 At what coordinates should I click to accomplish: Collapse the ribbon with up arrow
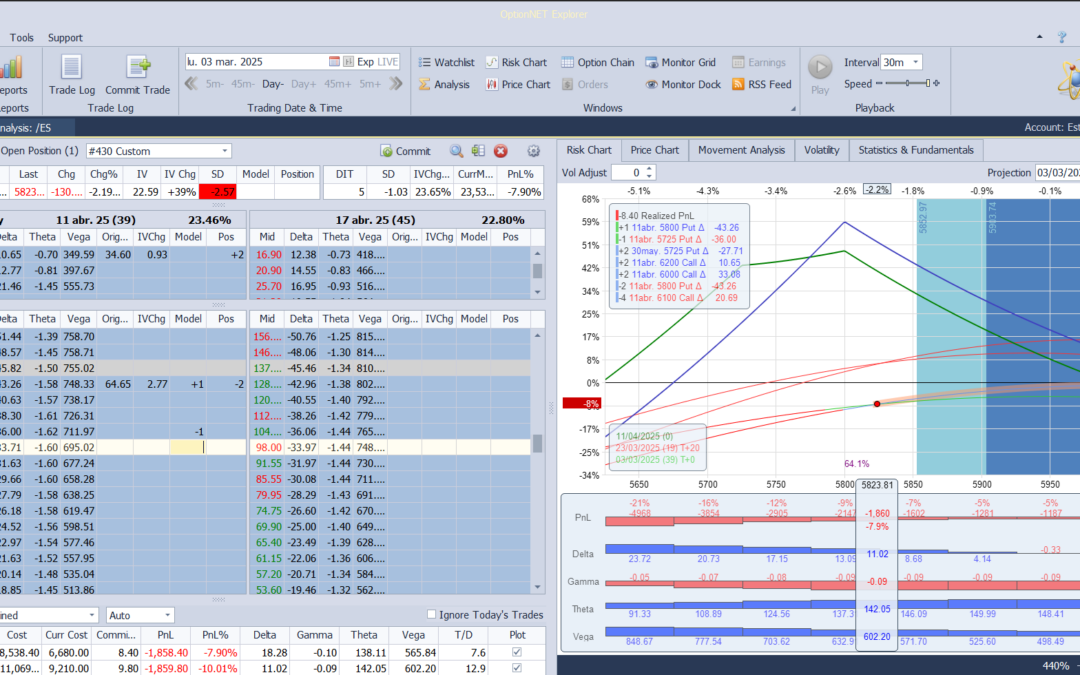[x=1039, y=37]
